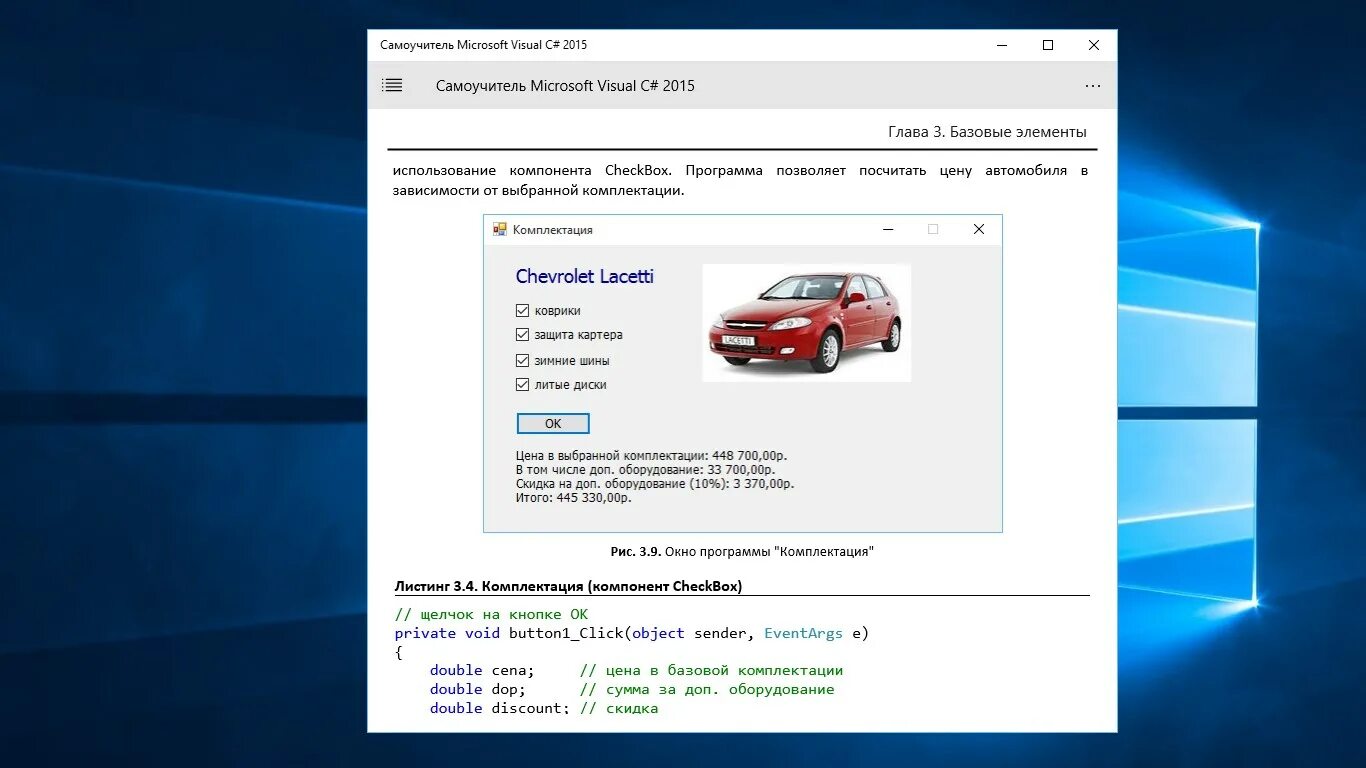Close the Самоучитель Microsoft Visual C# 2015 window
Image resolution: width=1366 pixels, height=768 pixels.
point(1094,45)
